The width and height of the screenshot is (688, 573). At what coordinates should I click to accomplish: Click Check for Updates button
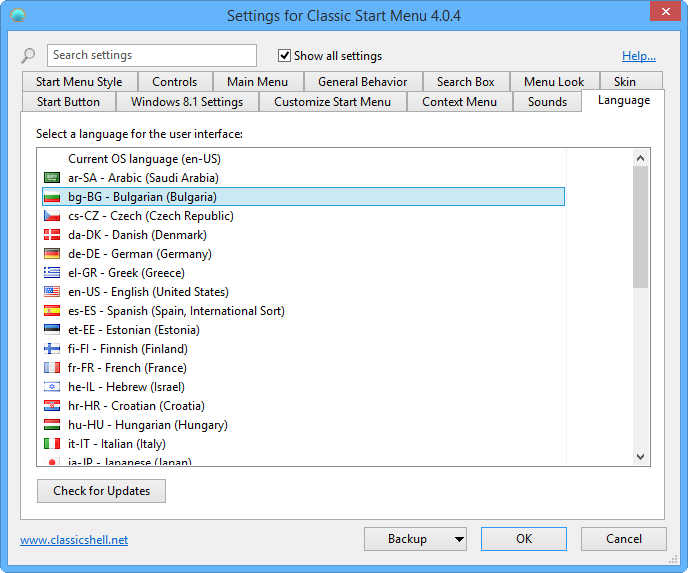[101, 491]
